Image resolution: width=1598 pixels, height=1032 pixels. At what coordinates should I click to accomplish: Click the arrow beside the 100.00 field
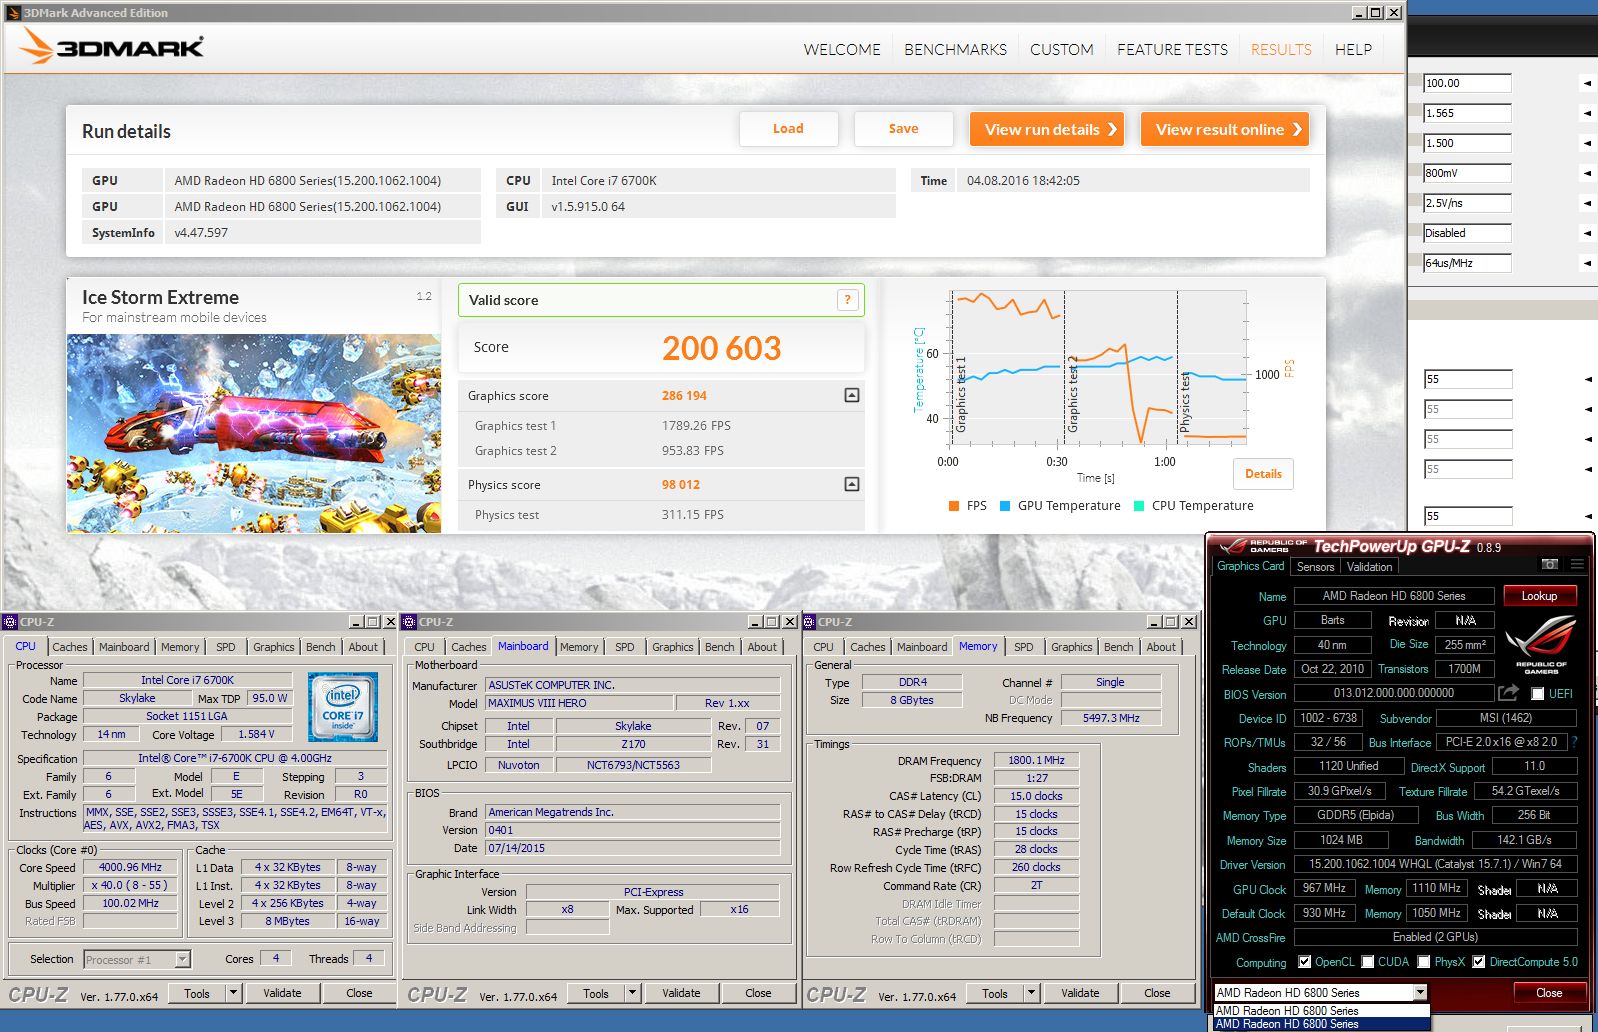click(x=1587, y=83)
